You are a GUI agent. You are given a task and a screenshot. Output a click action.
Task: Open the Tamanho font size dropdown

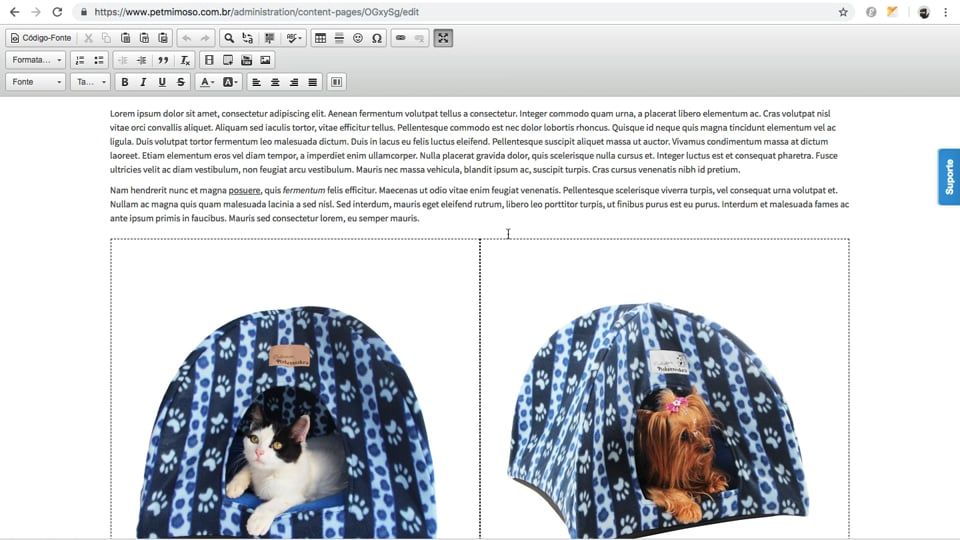click(90, 82)
